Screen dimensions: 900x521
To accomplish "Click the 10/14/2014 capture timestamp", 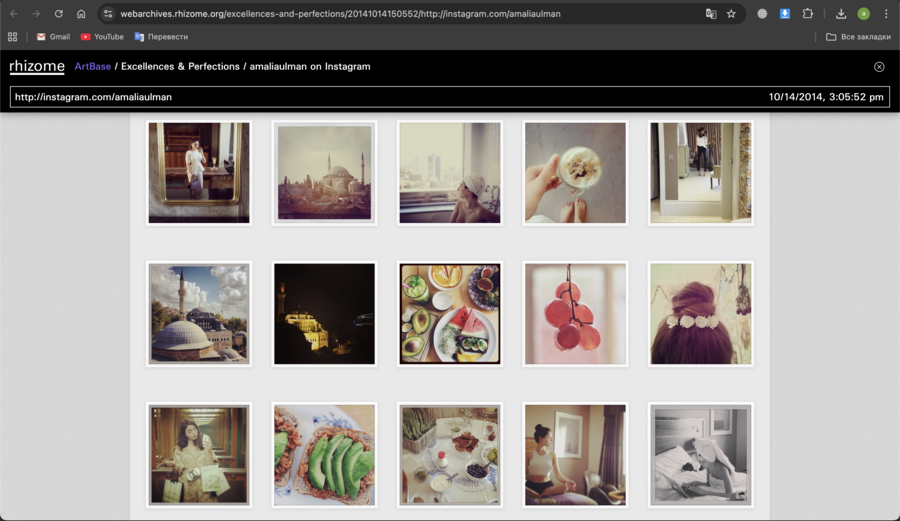I will pyautogui.click(x=826, y=97).
